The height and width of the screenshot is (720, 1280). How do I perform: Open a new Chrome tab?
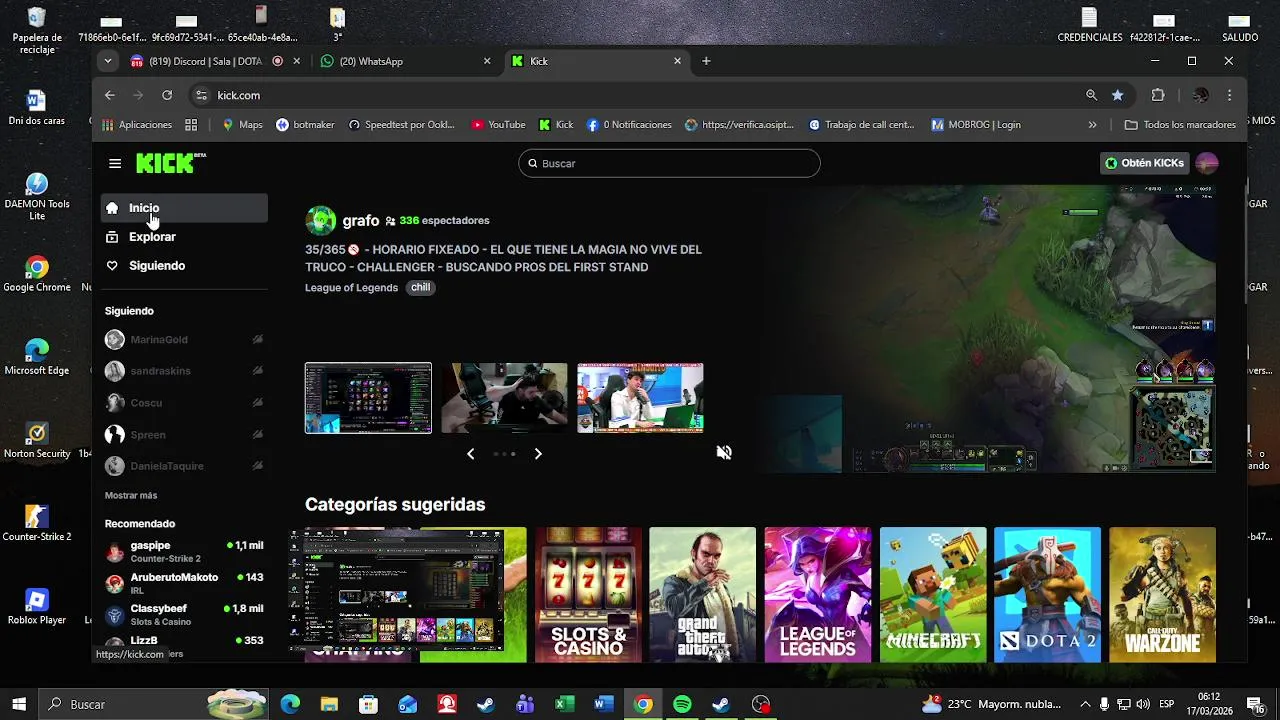click(706, 61)
